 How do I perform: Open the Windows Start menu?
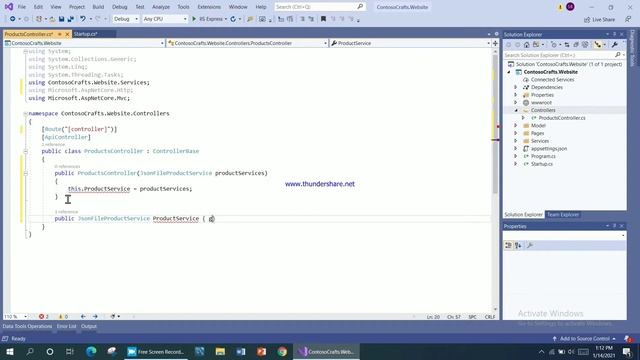point(10,351)
